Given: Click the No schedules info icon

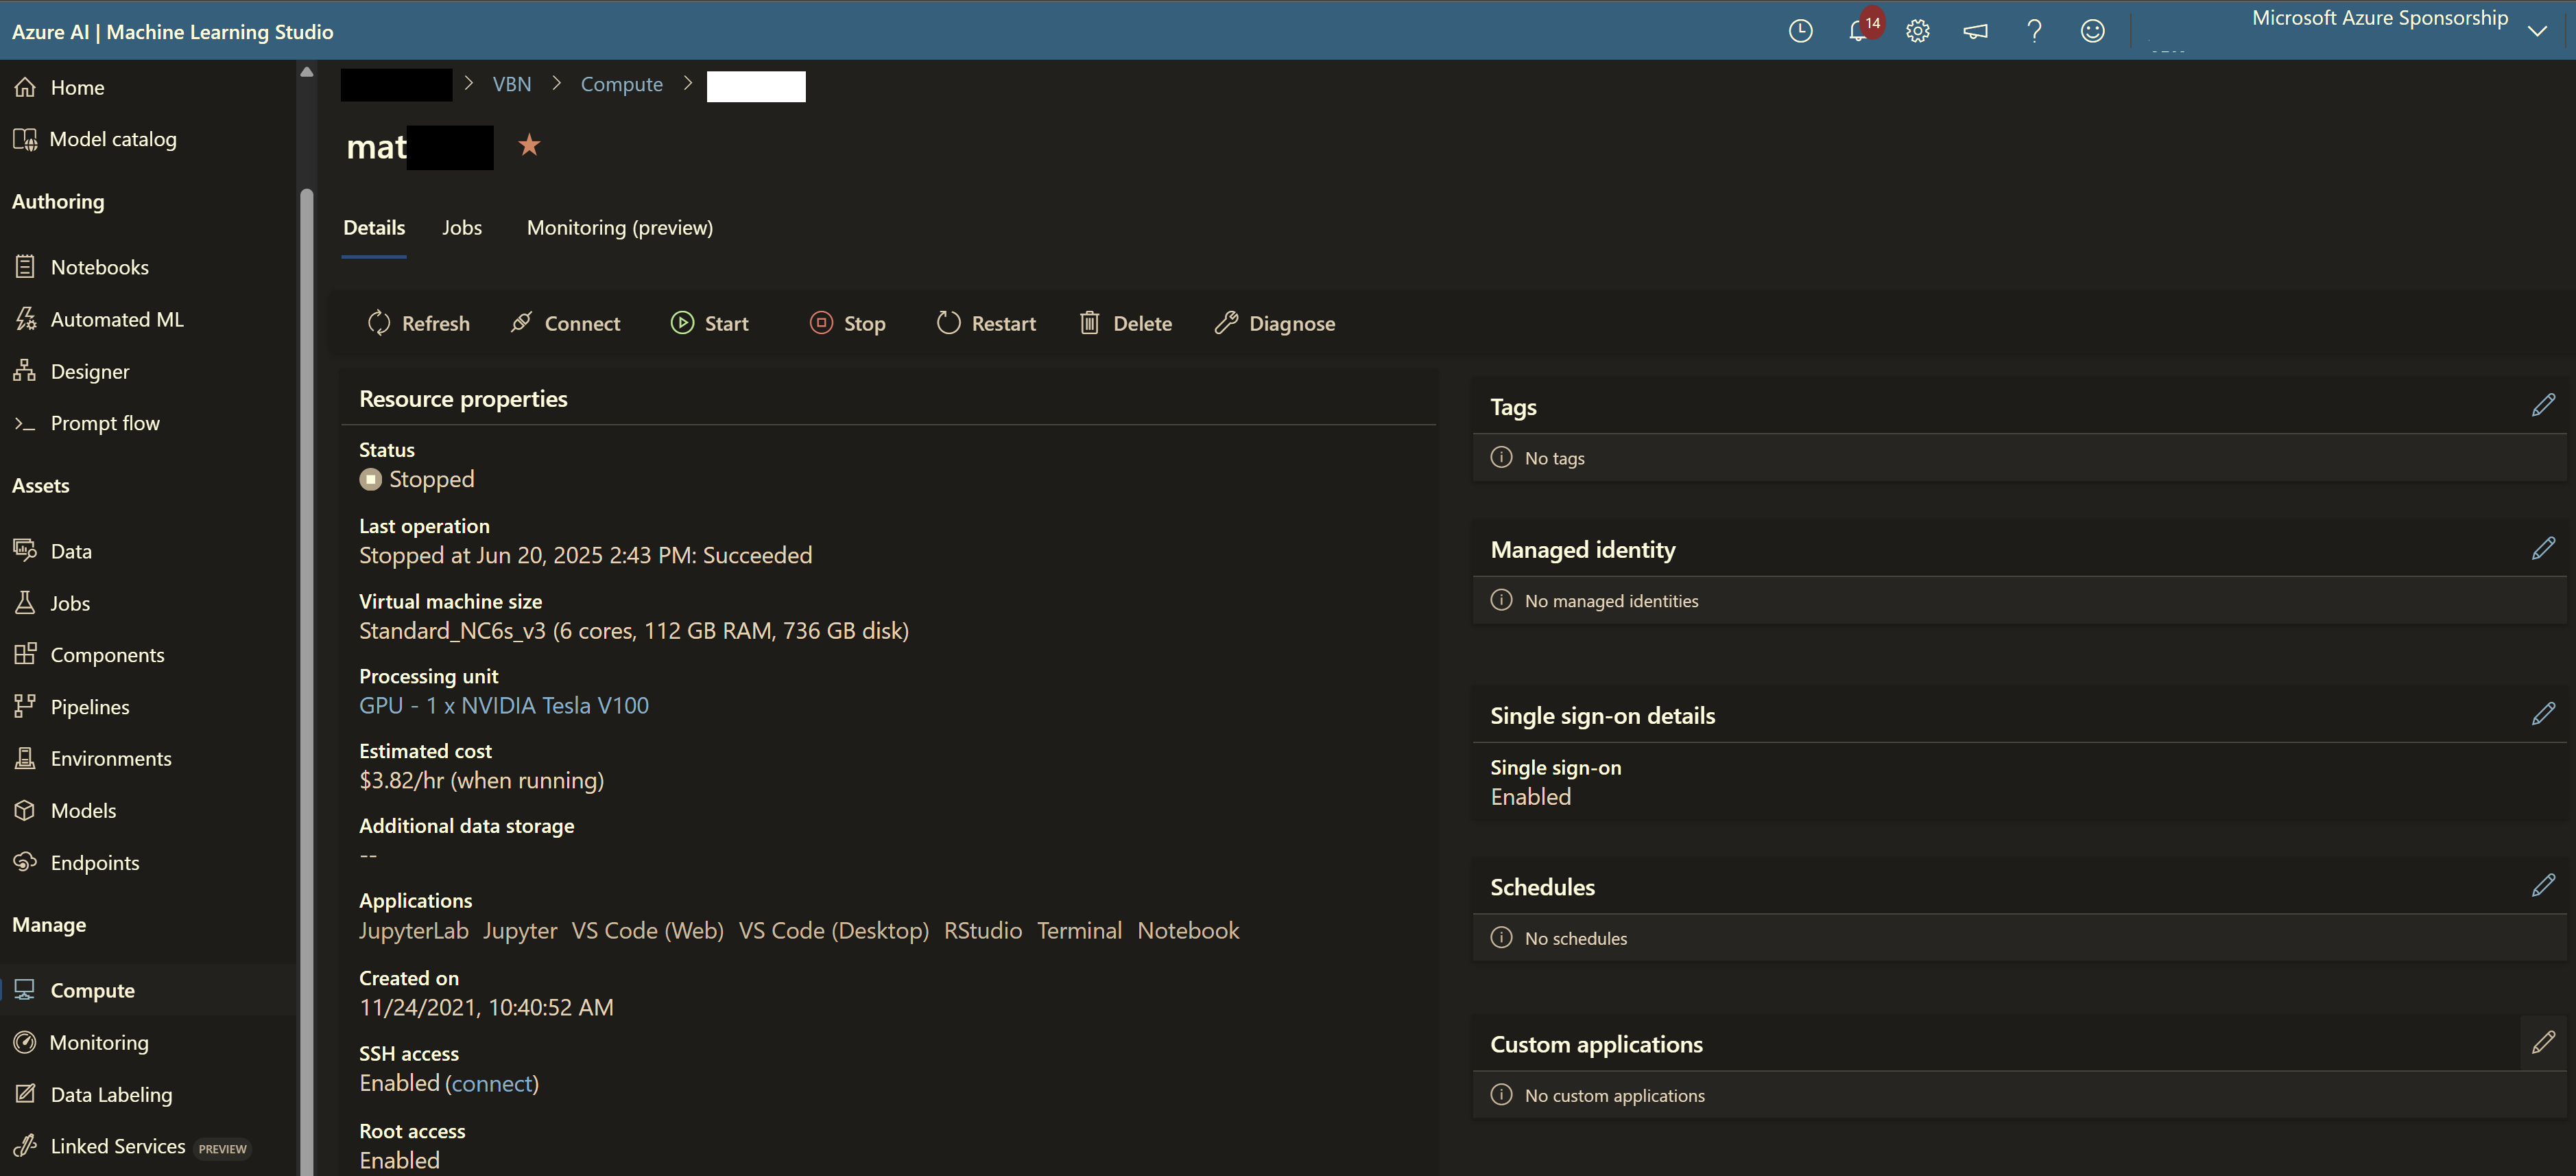Looking at the screenshot, I should 1501,937.
